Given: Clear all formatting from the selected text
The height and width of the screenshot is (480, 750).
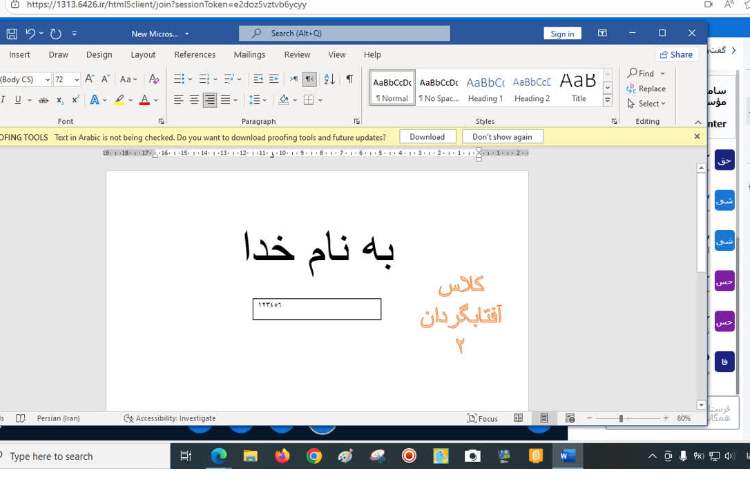Looking at the screenshot, I should point(154,79).
